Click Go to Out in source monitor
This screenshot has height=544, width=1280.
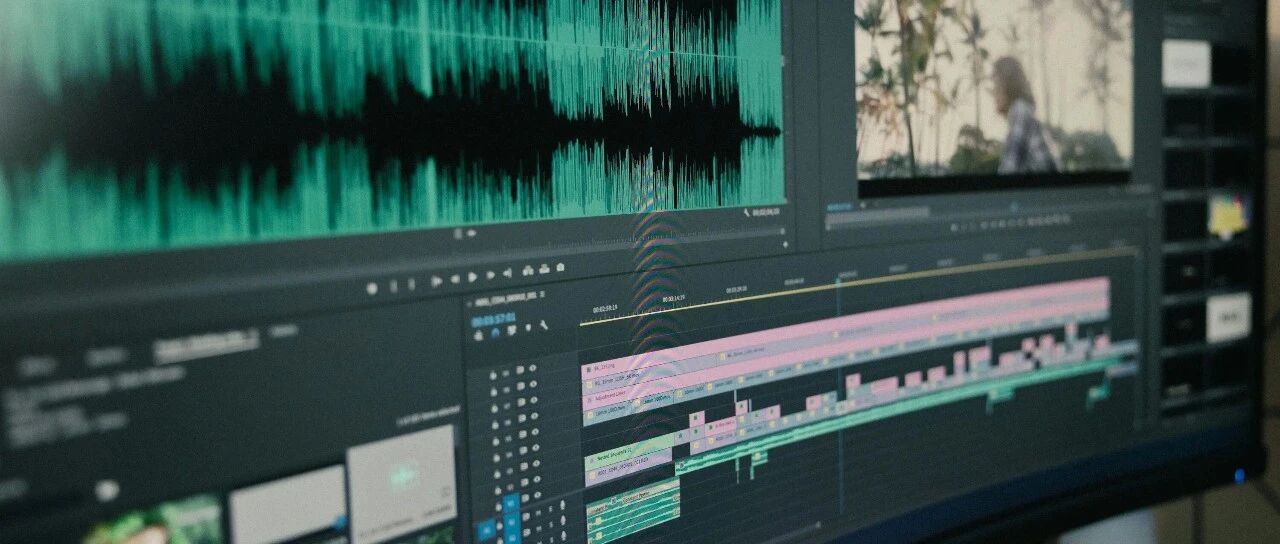[507, 273]
